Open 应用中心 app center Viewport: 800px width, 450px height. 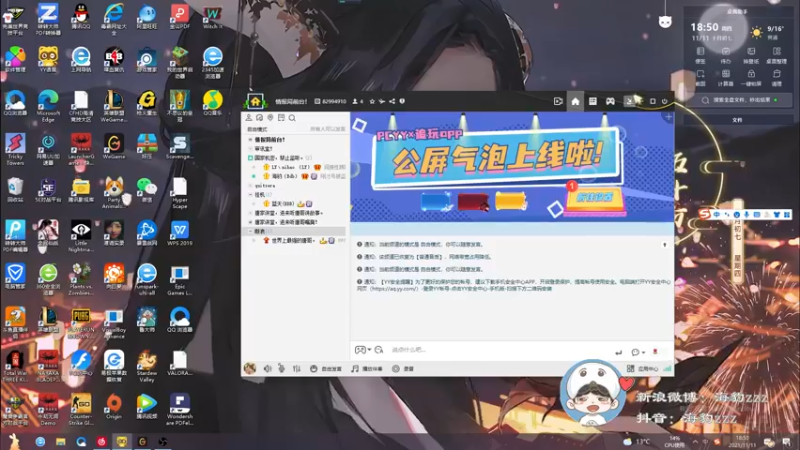point(642,368)
